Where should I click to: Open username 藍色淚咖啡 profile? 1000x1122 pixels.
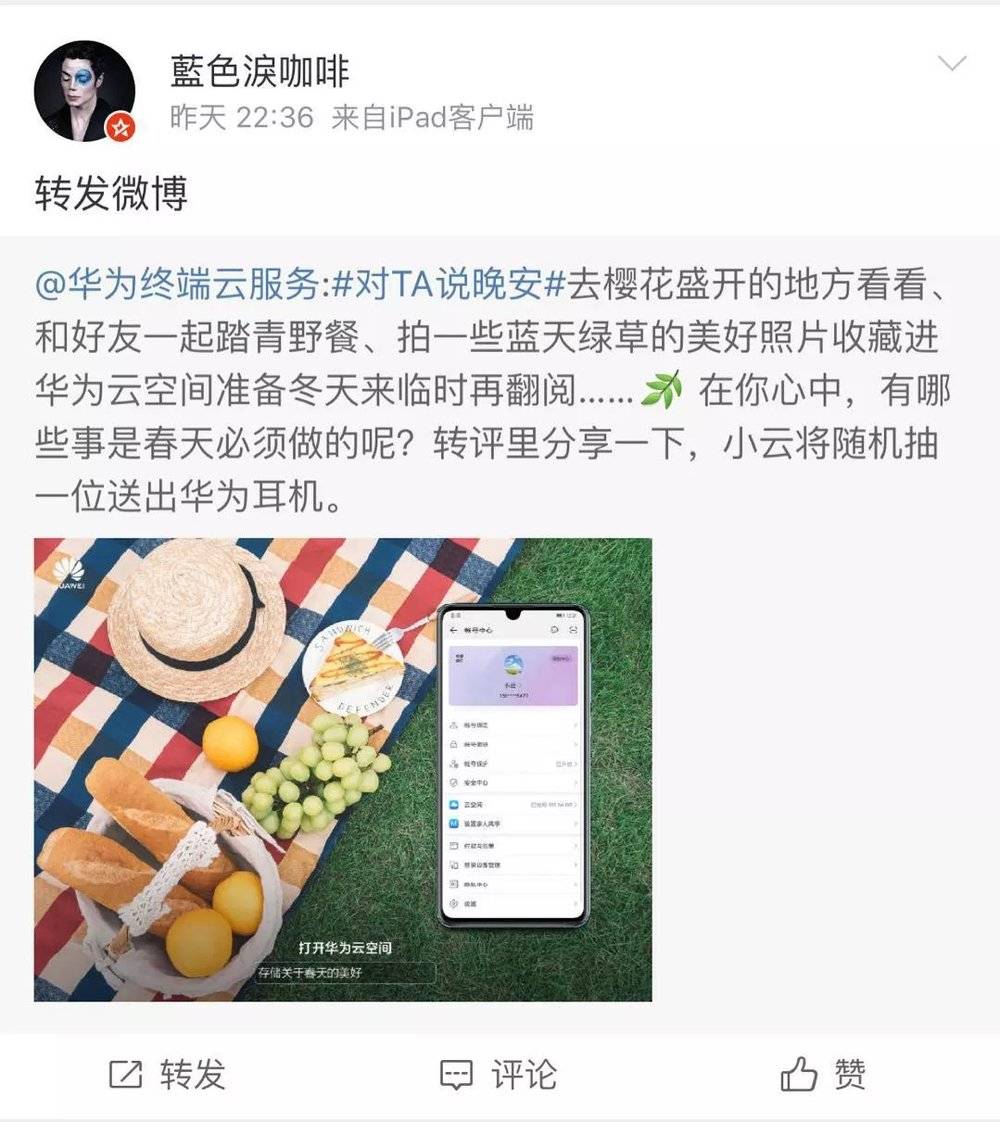coord(260,71)
